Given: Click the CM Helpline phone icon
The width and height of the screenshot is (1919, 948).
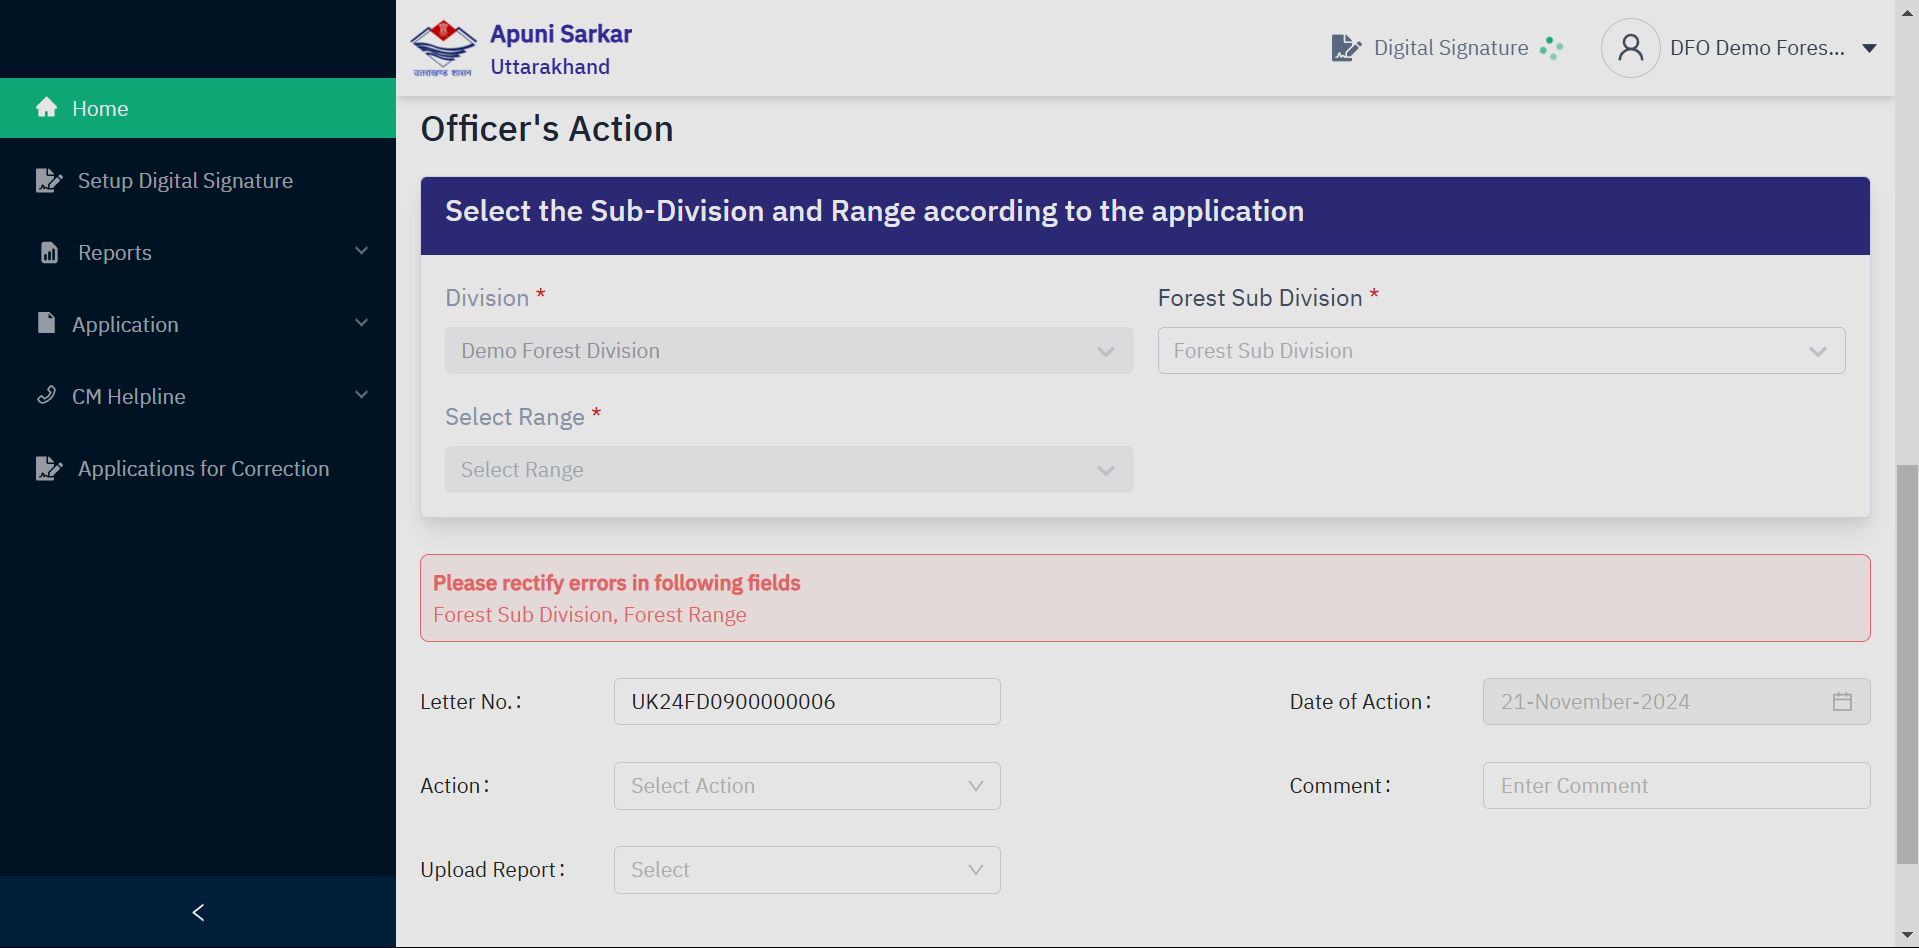Looking at the screenshot, I should point(46,395).
